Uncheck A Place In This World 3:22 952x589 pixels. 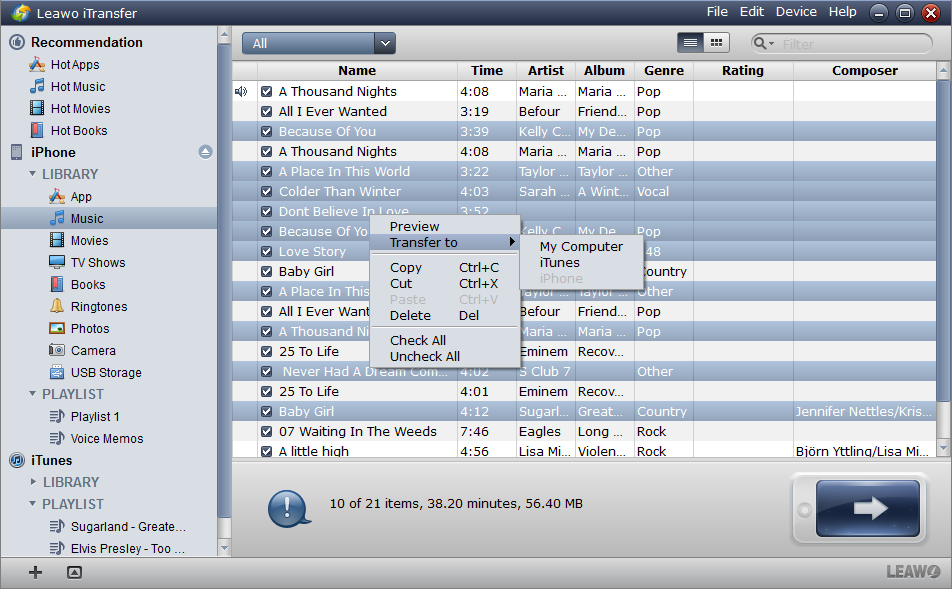[x=266, y=172]
